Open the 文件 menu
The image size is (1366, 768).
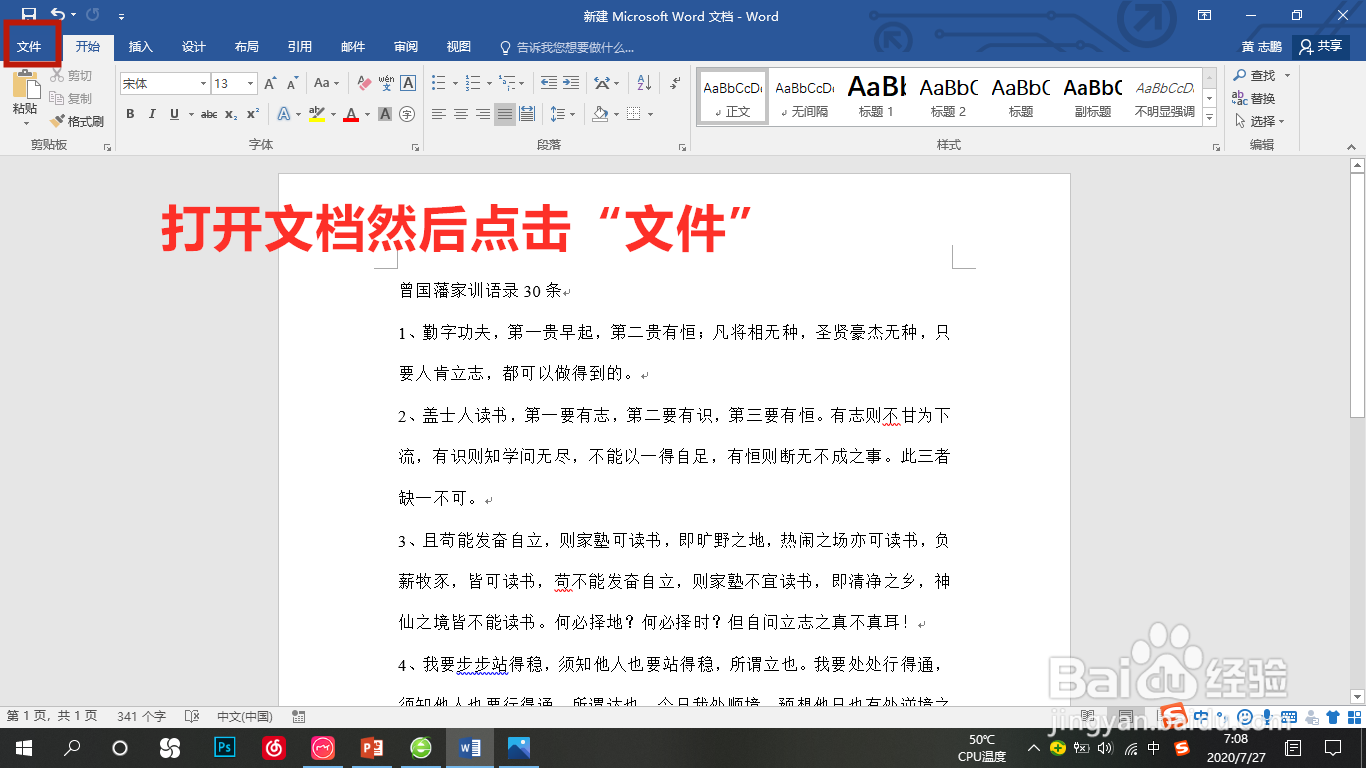tap(31, 46)
